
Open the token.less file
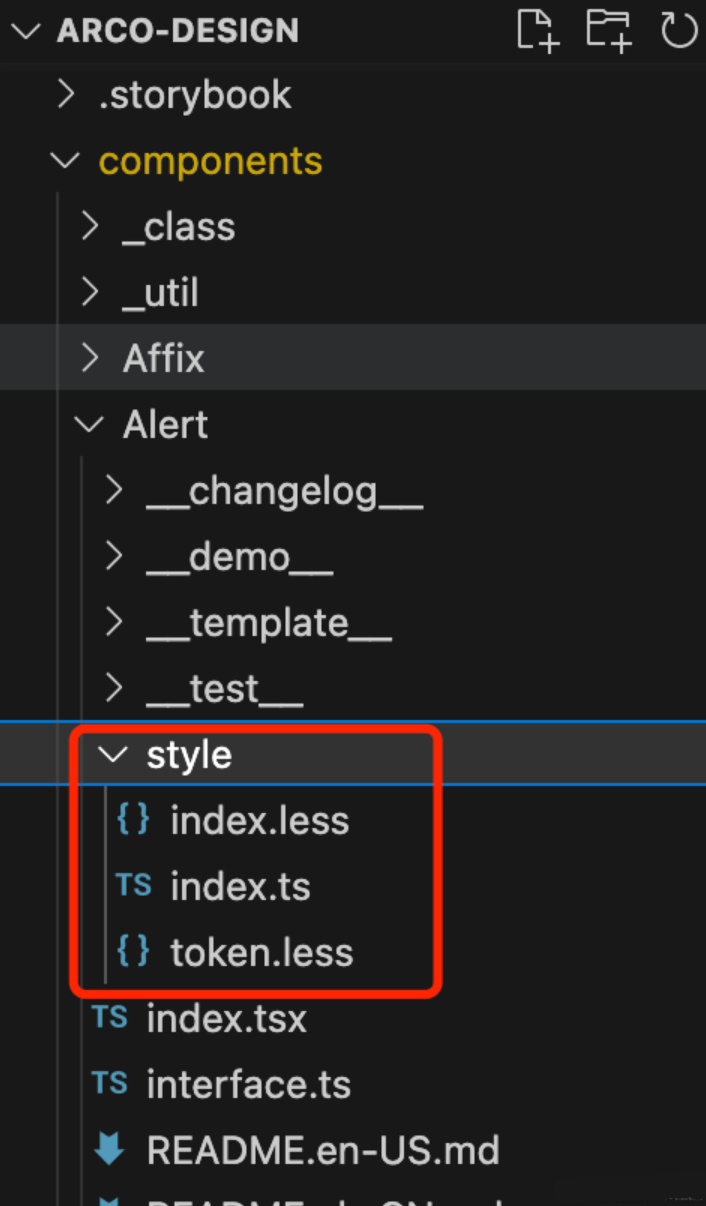[x=262, y=952]
